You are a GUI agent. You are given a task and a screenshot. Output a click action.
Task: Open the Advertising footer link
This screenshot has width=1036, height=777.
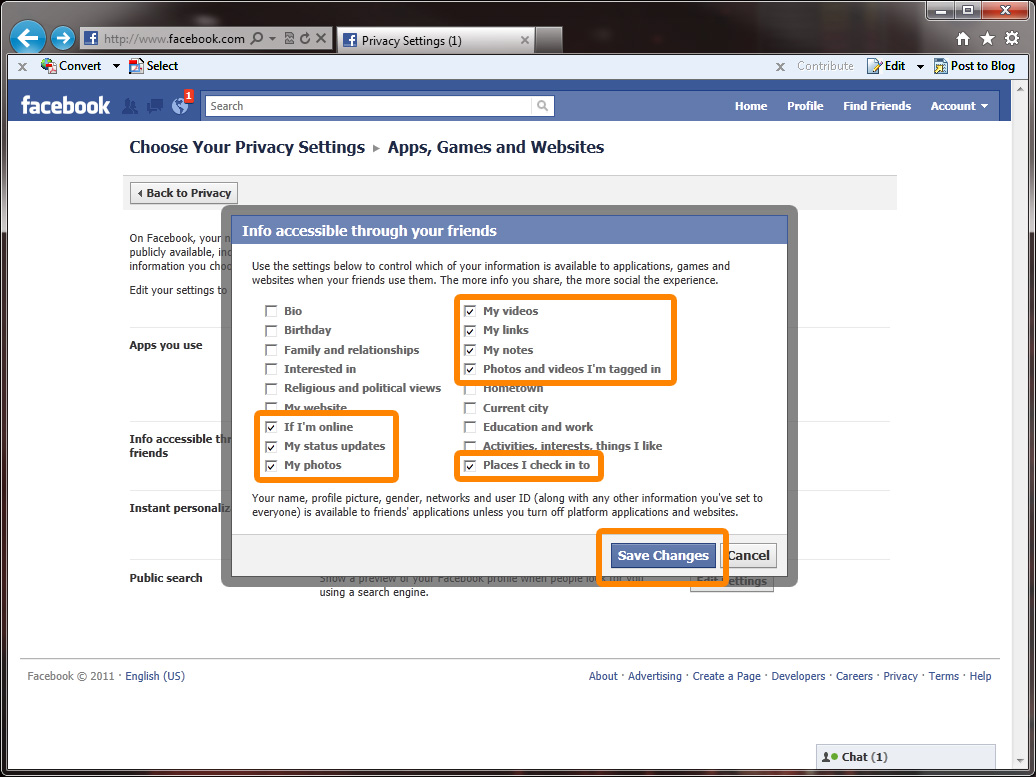[655, 676]
